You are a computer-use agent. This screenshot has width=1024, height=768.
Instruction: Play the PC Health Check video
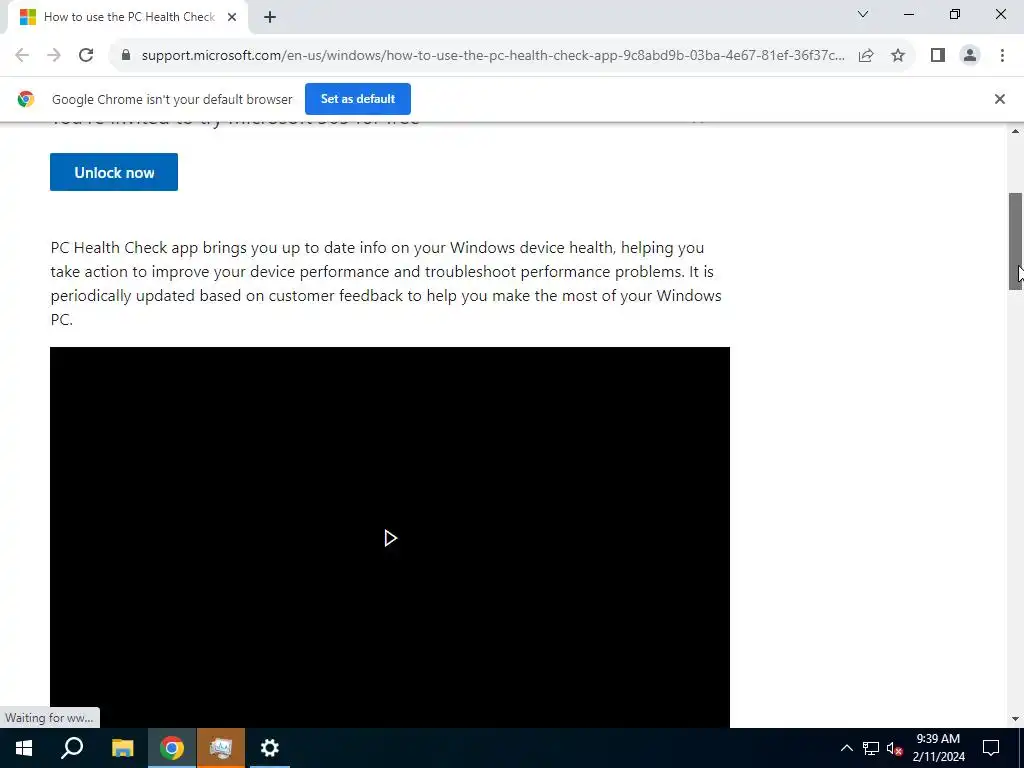(390, 538)
